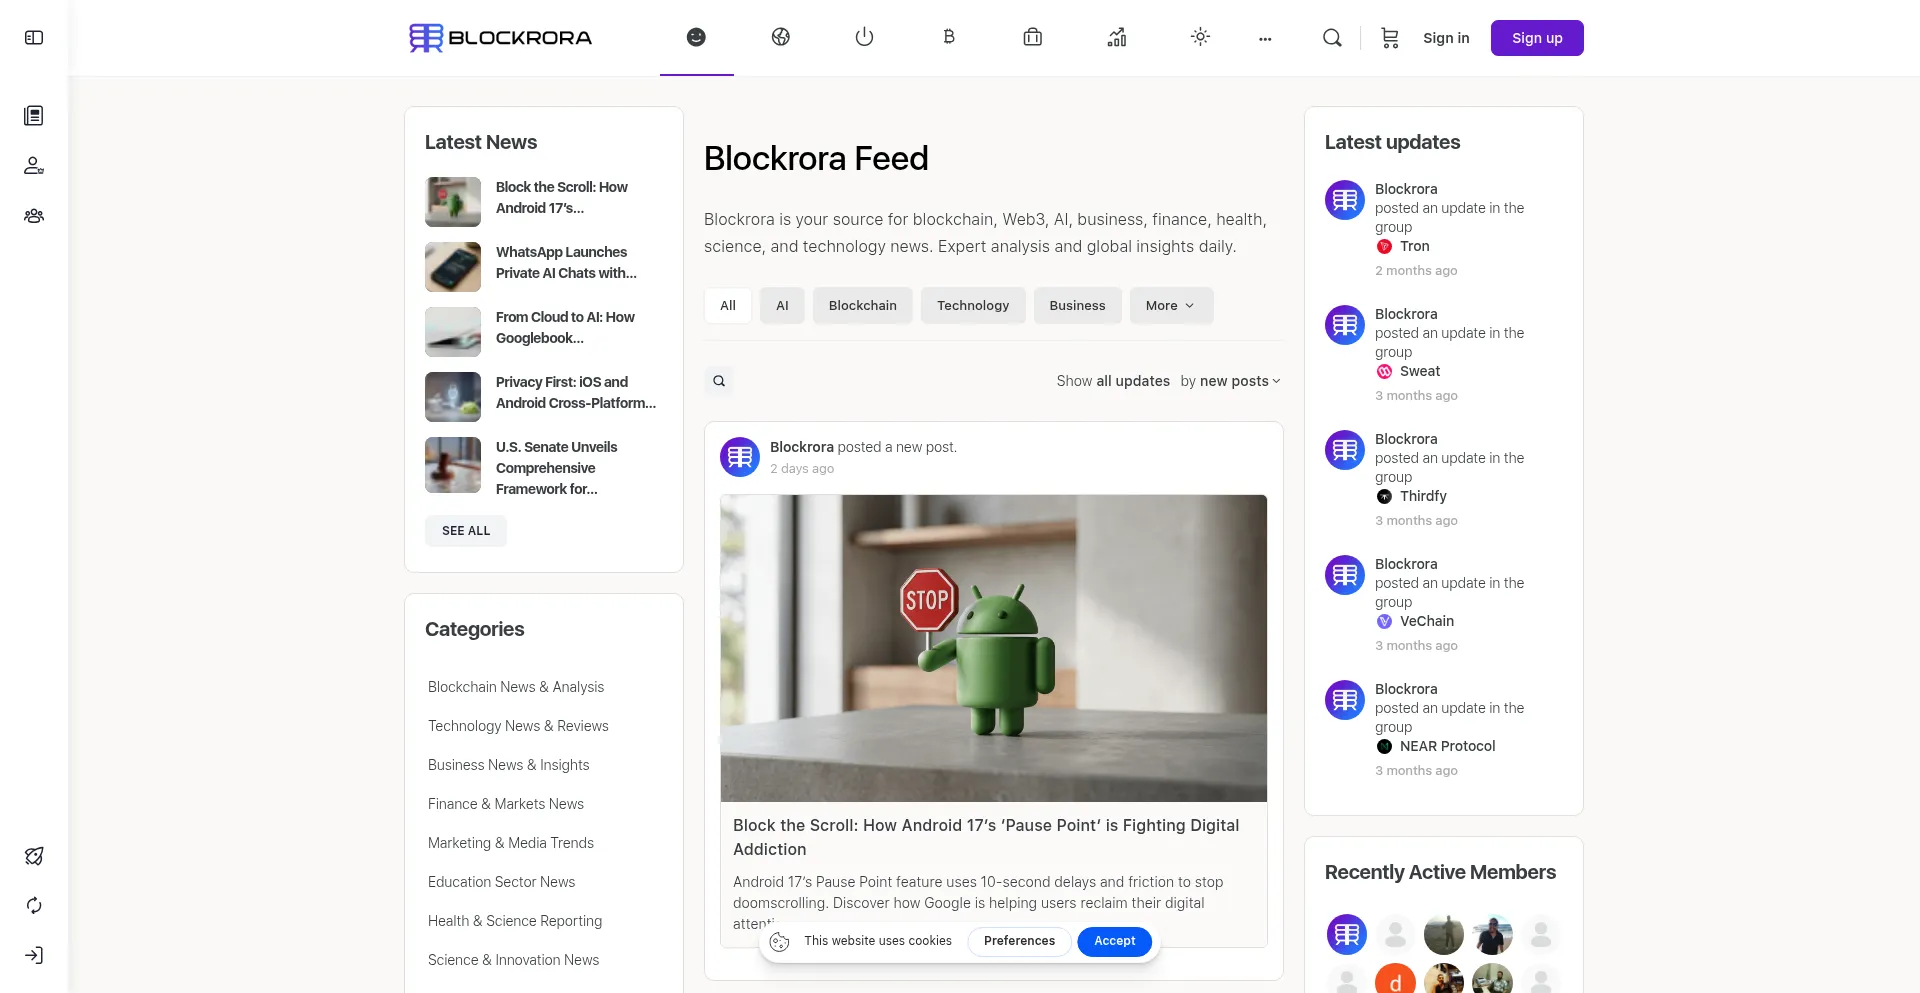
Task: Open the members profile sidebar icon
Action: (x=34, y=166)
